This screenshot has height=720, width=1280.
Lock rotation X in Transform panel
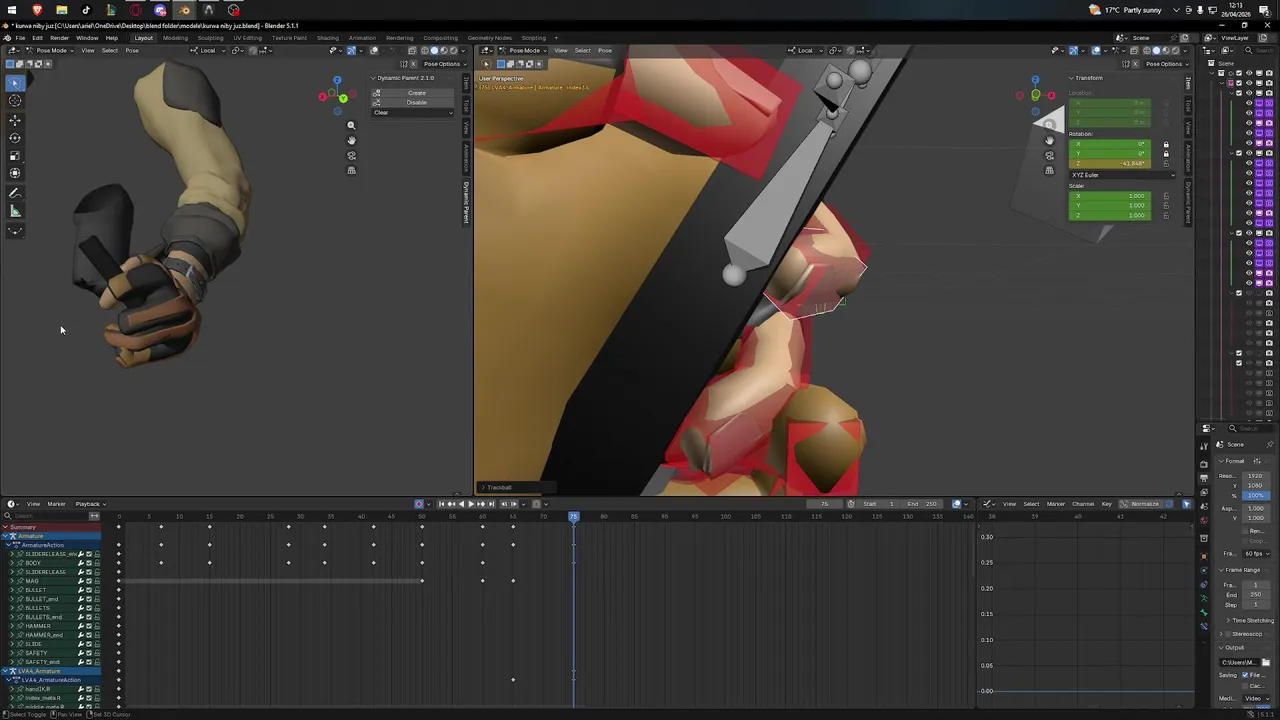(1166, 145)
